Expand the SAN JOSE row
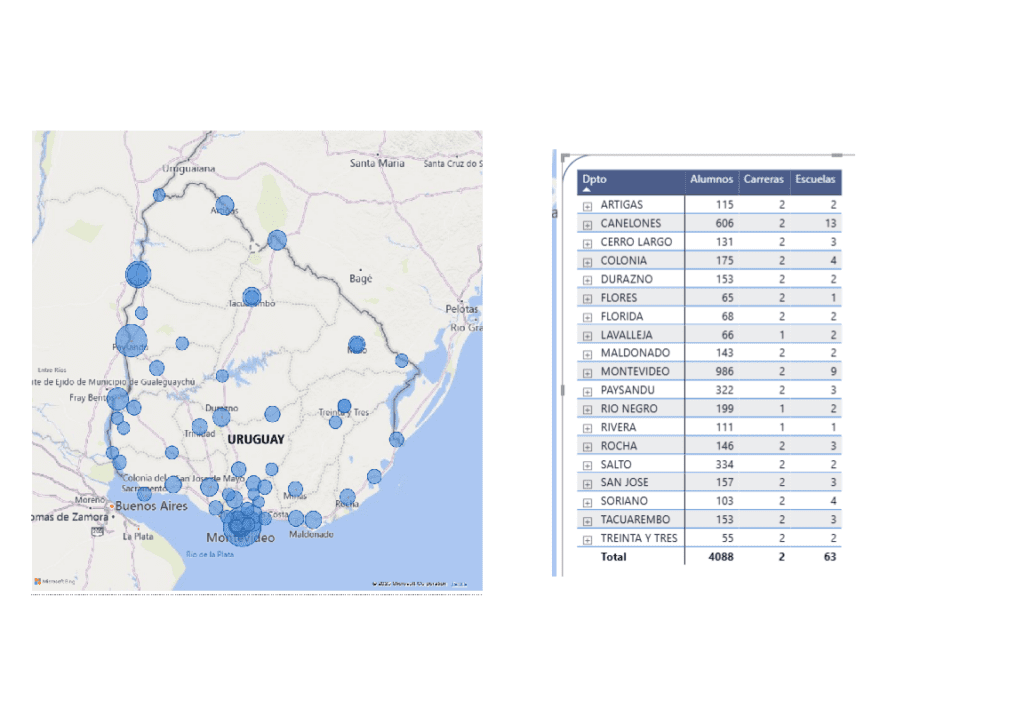The image size is (1024, 724). 587,484
